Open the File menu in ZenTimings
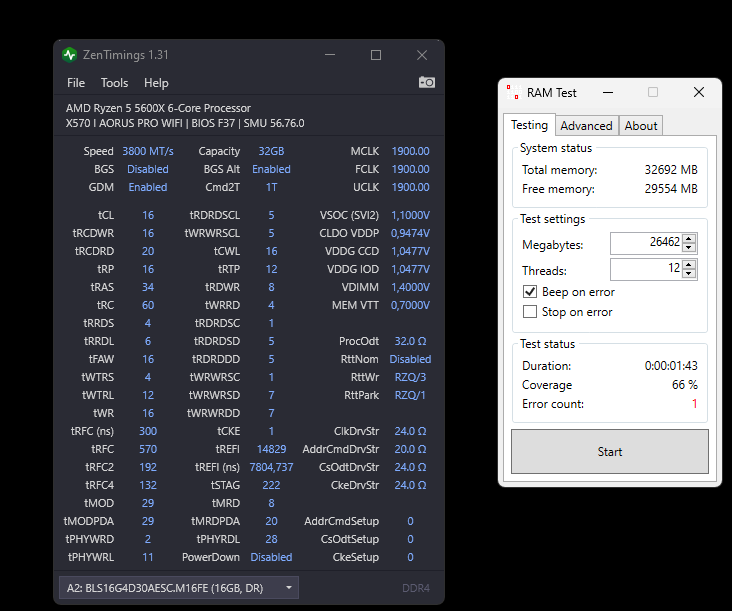The image size is (732, 611). tap(76, 83)
